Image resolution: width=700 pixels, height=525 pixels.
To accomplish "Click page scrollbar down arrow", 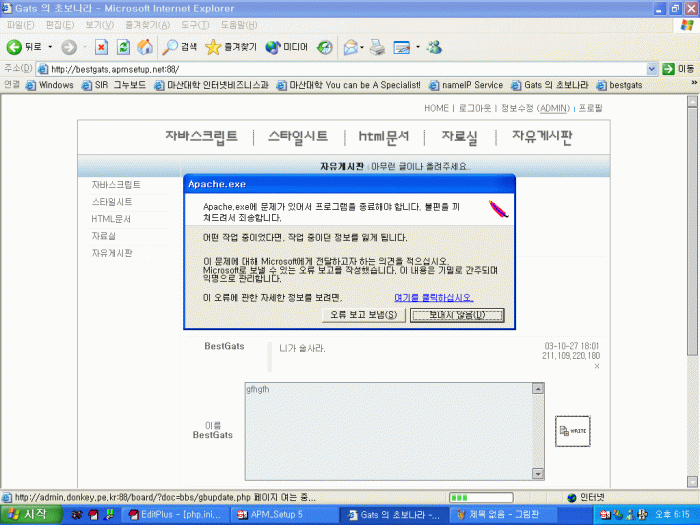I will [692, 482].
